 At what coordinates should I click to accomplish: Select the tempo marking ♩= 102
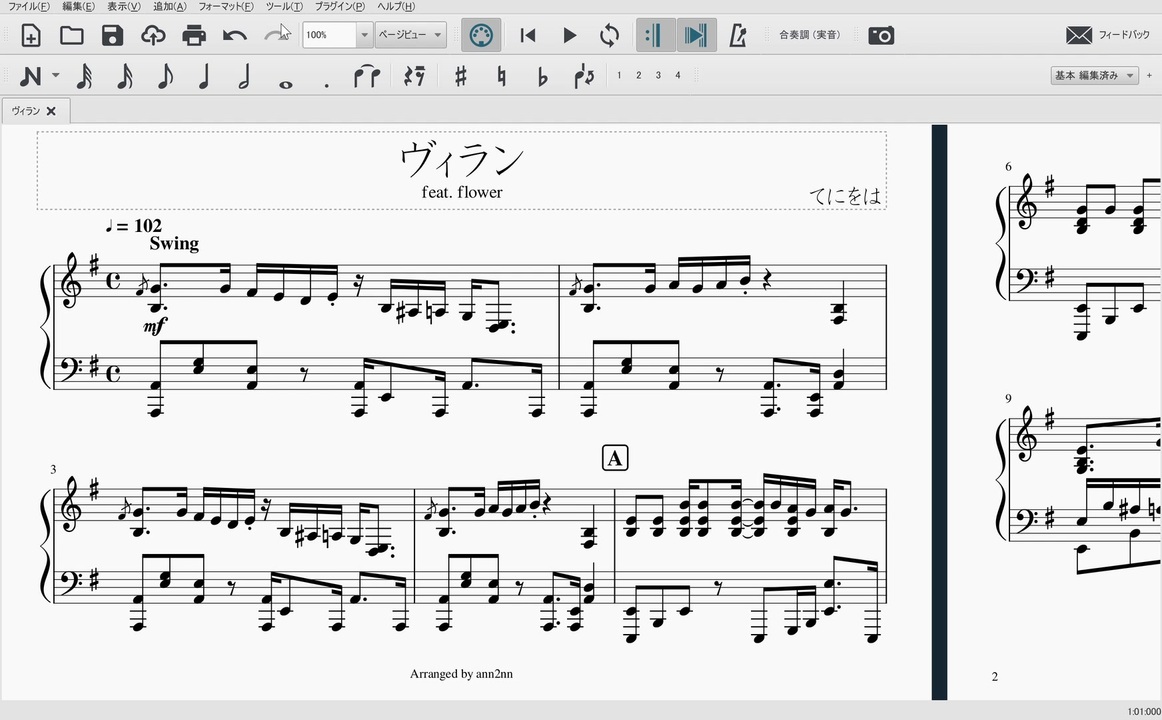pyautogui.click(x=133, y=225)
